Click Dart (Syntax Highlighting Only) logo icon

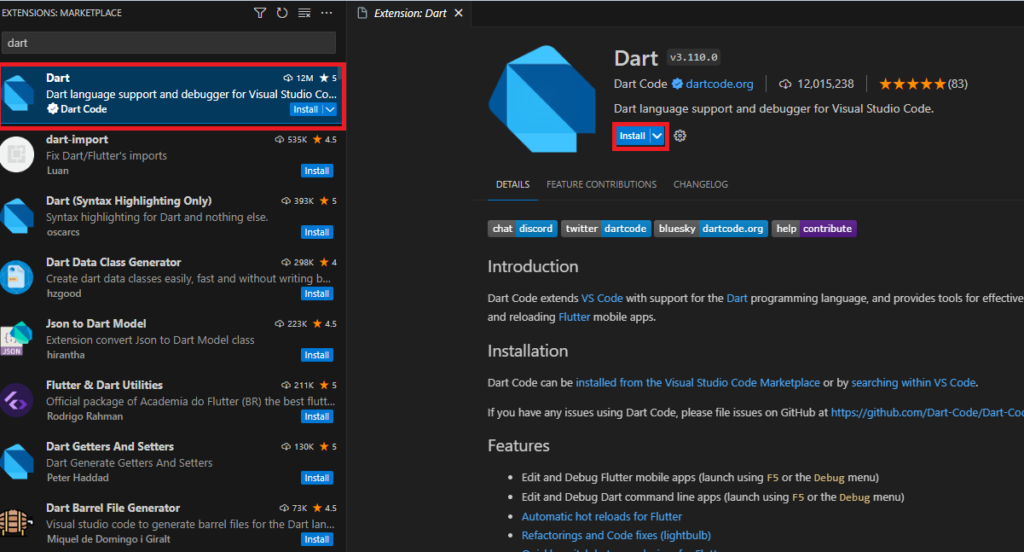18,216
